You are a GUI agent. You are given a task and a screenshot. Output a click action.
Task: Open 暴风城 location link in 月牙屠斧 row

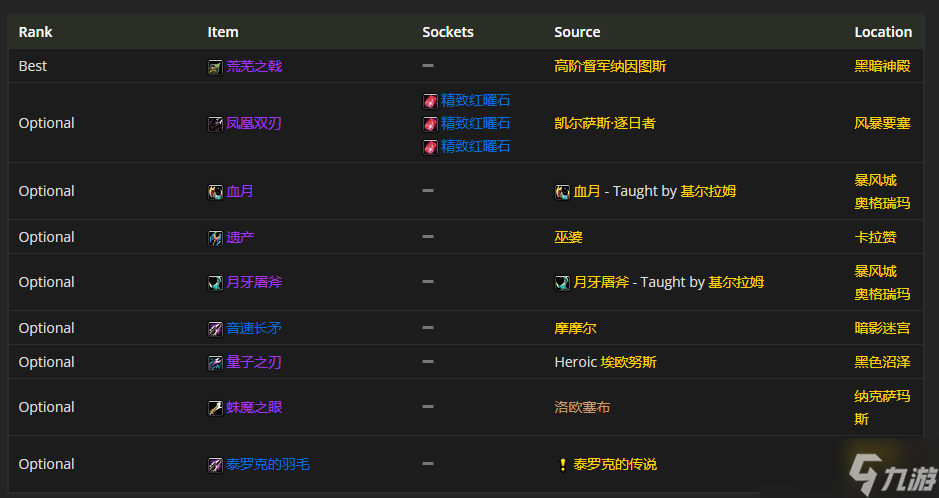[x=876, y=271]
